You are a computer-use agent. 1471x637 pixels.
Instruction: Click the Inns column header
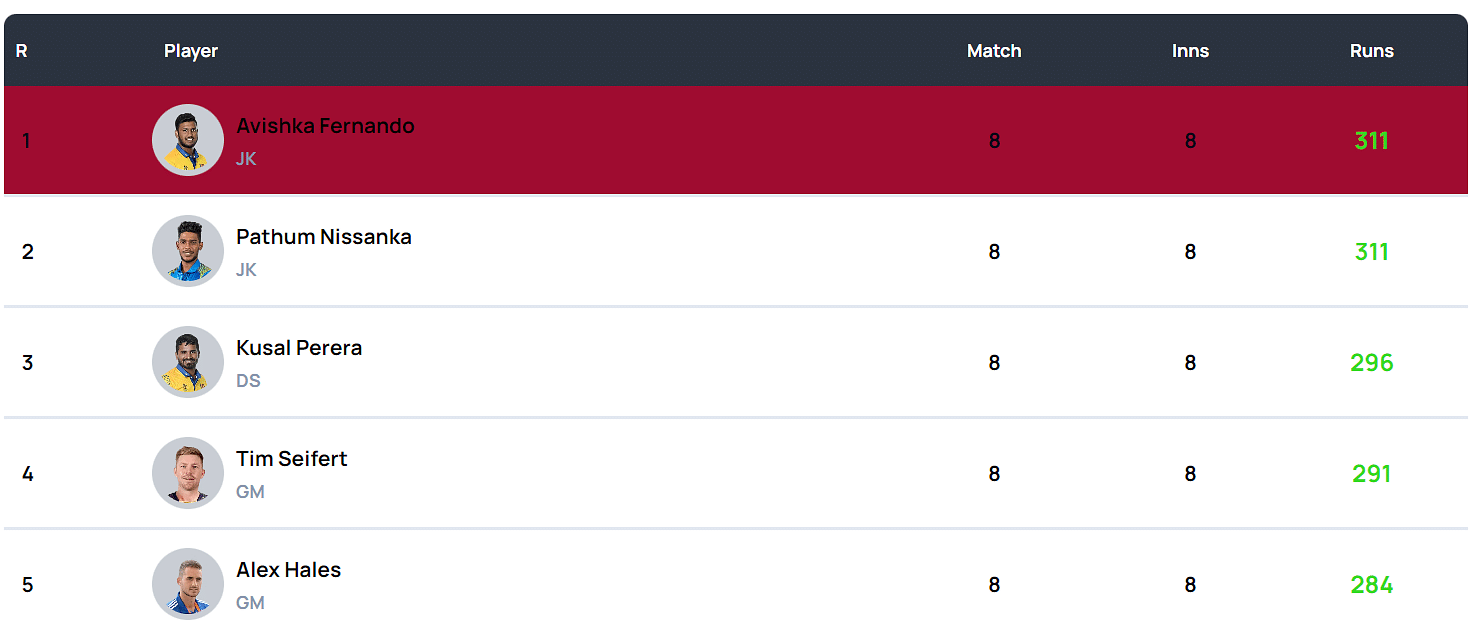coord(1190,51)
